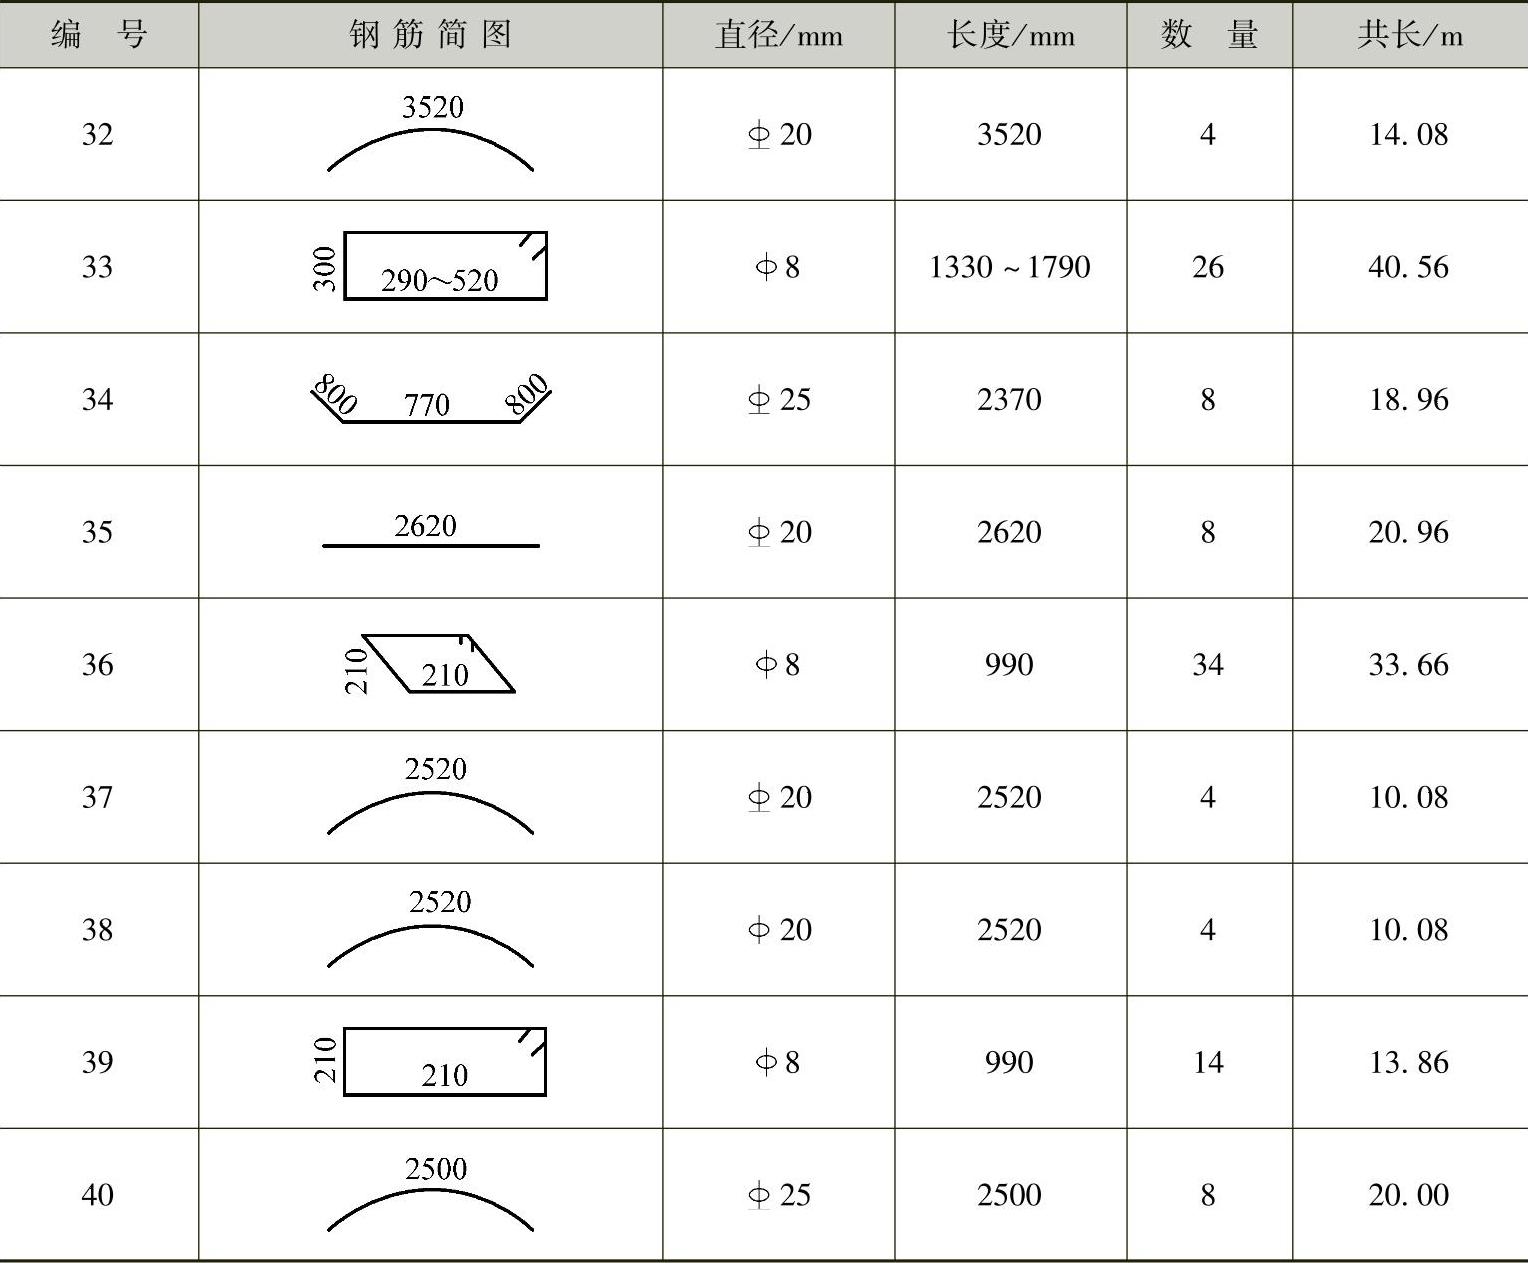Click the 数量 column header
The image size is (1528, 1263).
pyautogui.click(x=1210, y=35)
